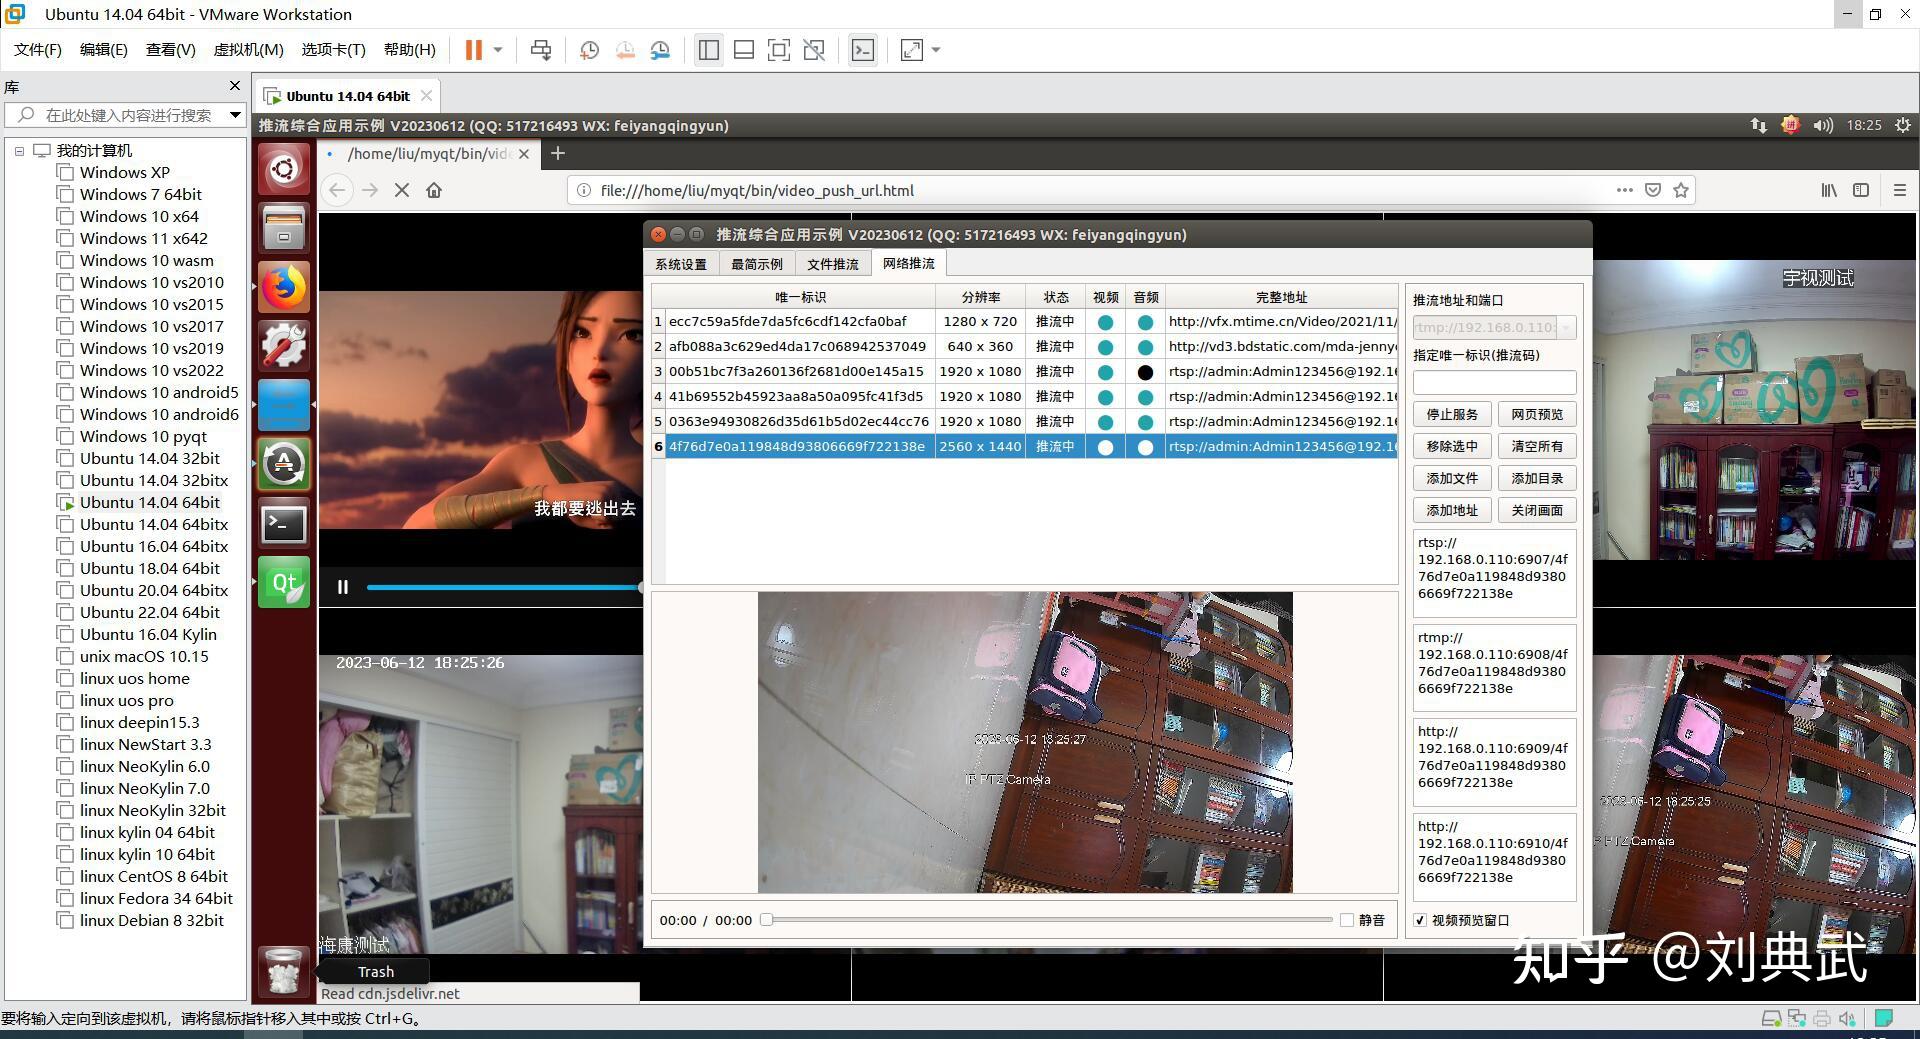Click the 网页预览 button

coord(1537,414)
